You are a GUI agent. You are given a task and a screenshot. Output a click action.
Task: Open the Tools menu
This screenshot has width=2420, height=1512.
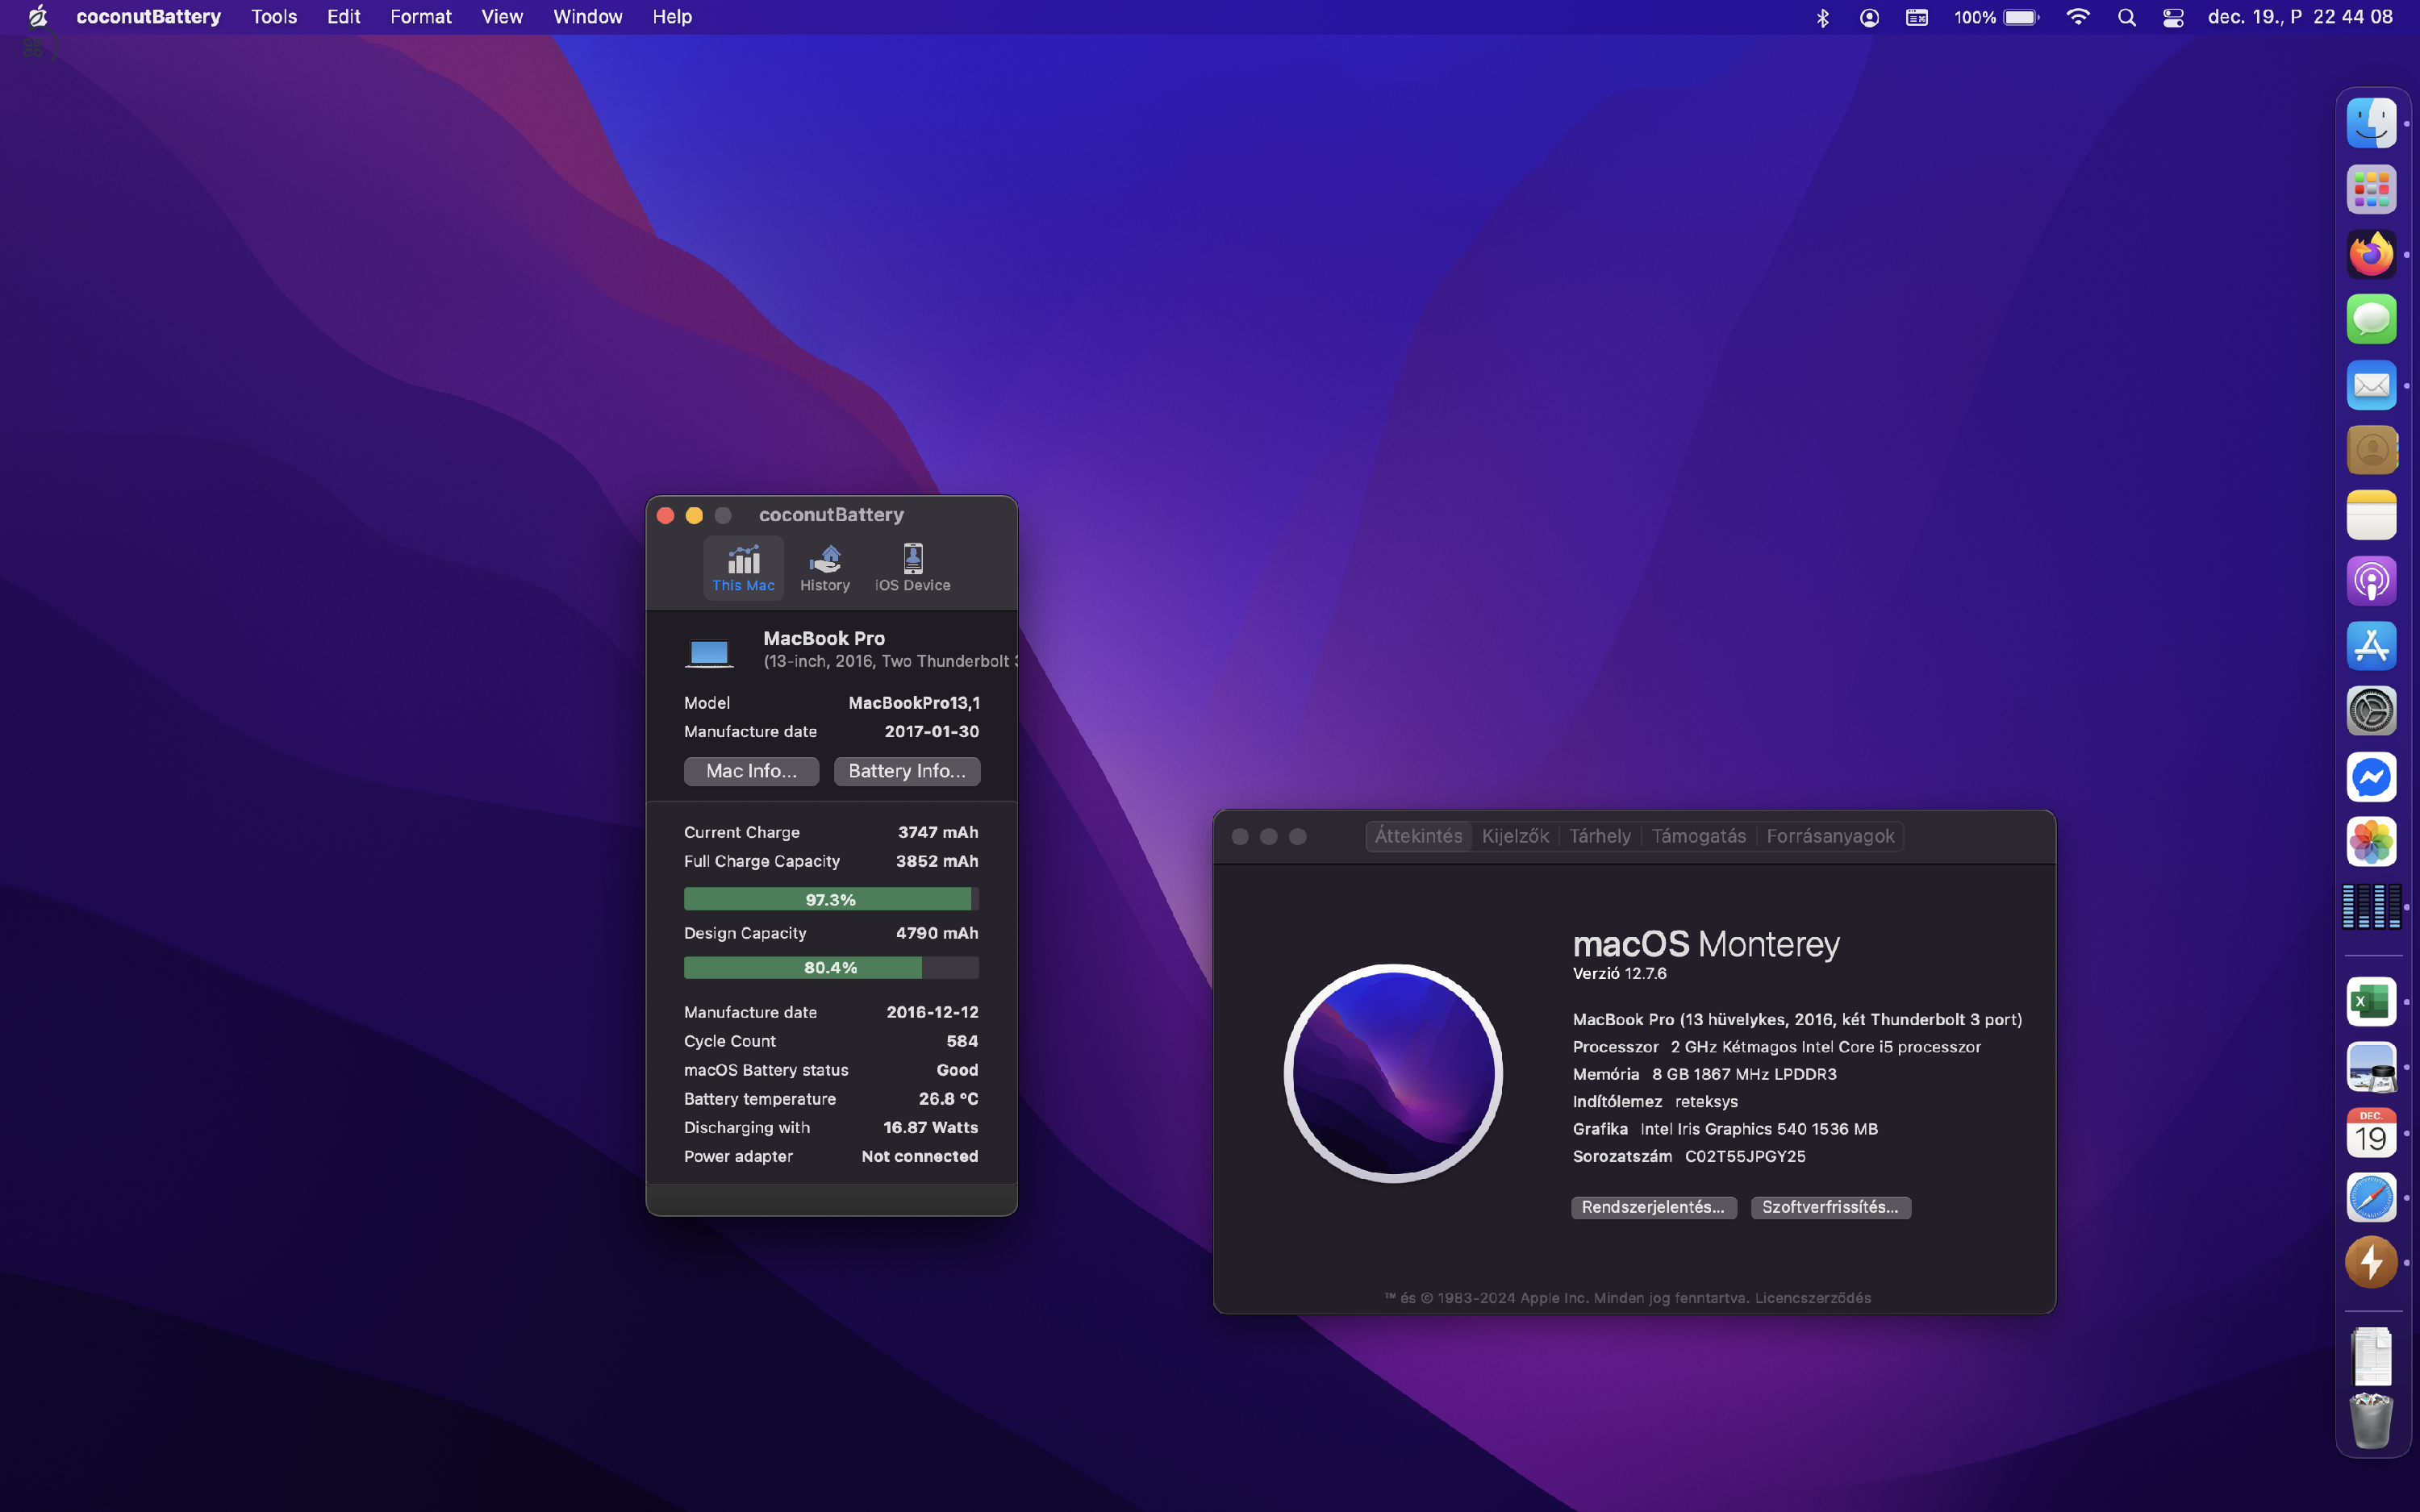(273, 17)
